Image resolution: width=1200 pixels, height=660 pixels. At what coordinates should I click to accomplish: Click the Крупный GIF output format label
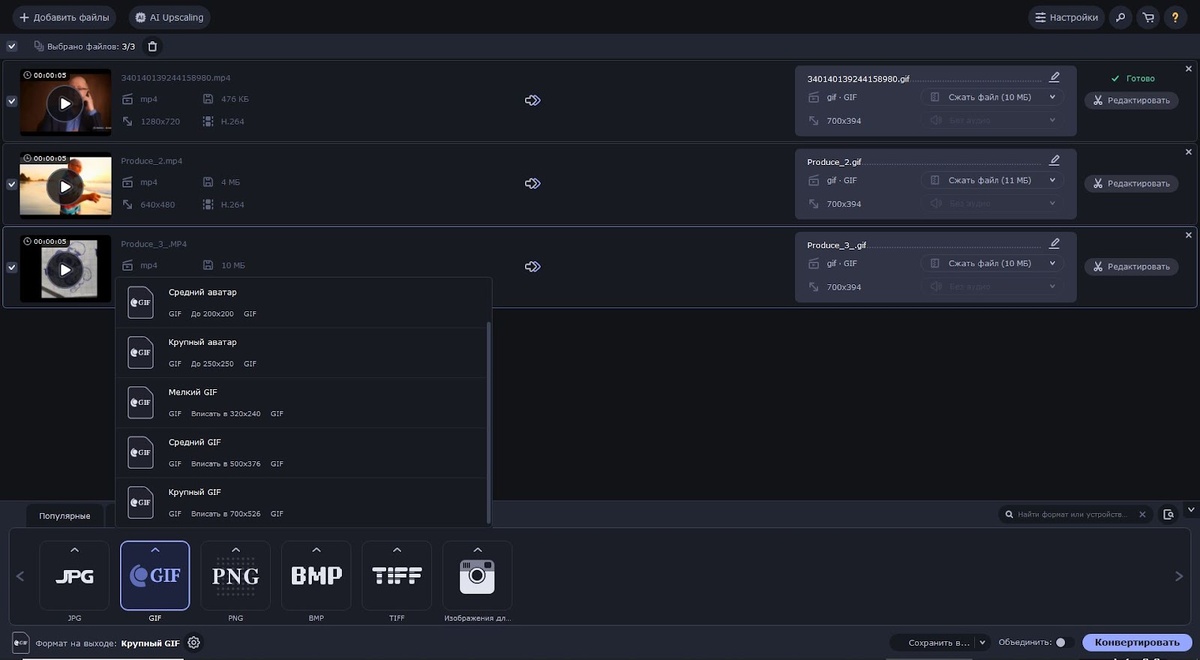pyautogui.click(x=151, y=643)
